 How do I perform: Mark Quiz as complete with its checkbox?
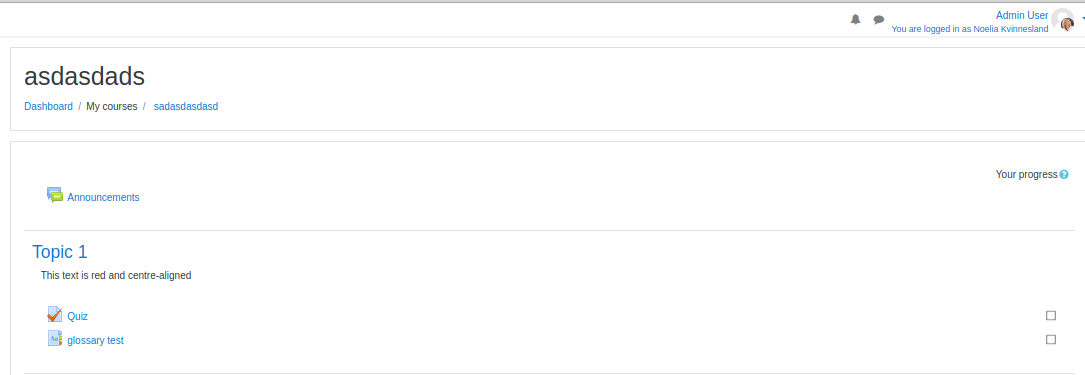tap(1051, 315)
